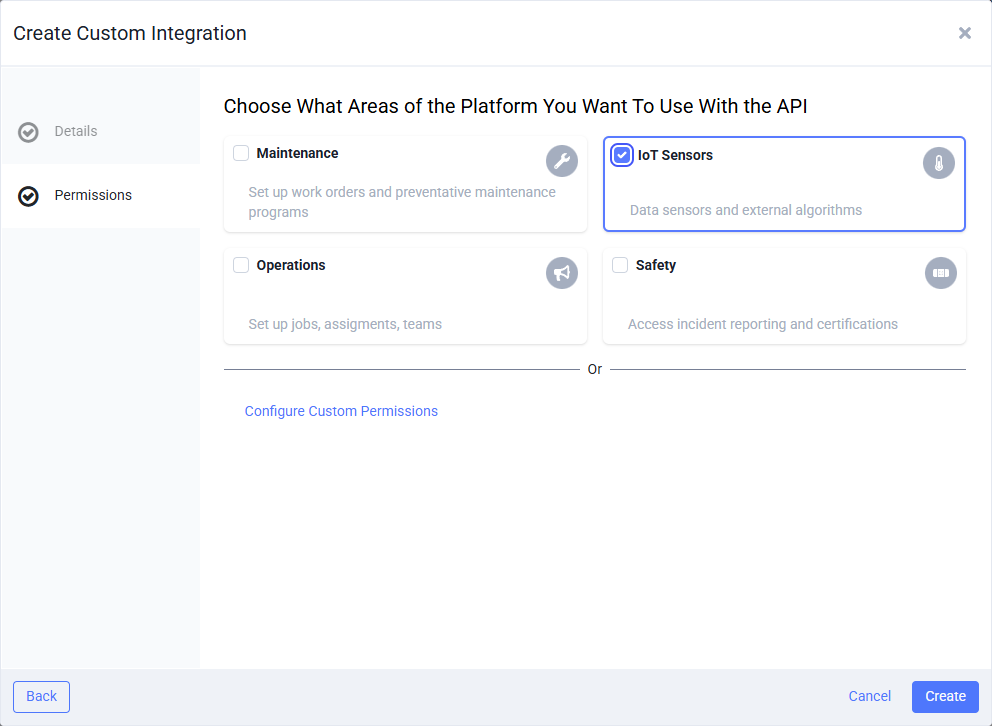Click the 'Create Custom Integration' dialog title
The width and height of the screenshot is (992, 726).
pyautogui.click(x=130, y=33)
